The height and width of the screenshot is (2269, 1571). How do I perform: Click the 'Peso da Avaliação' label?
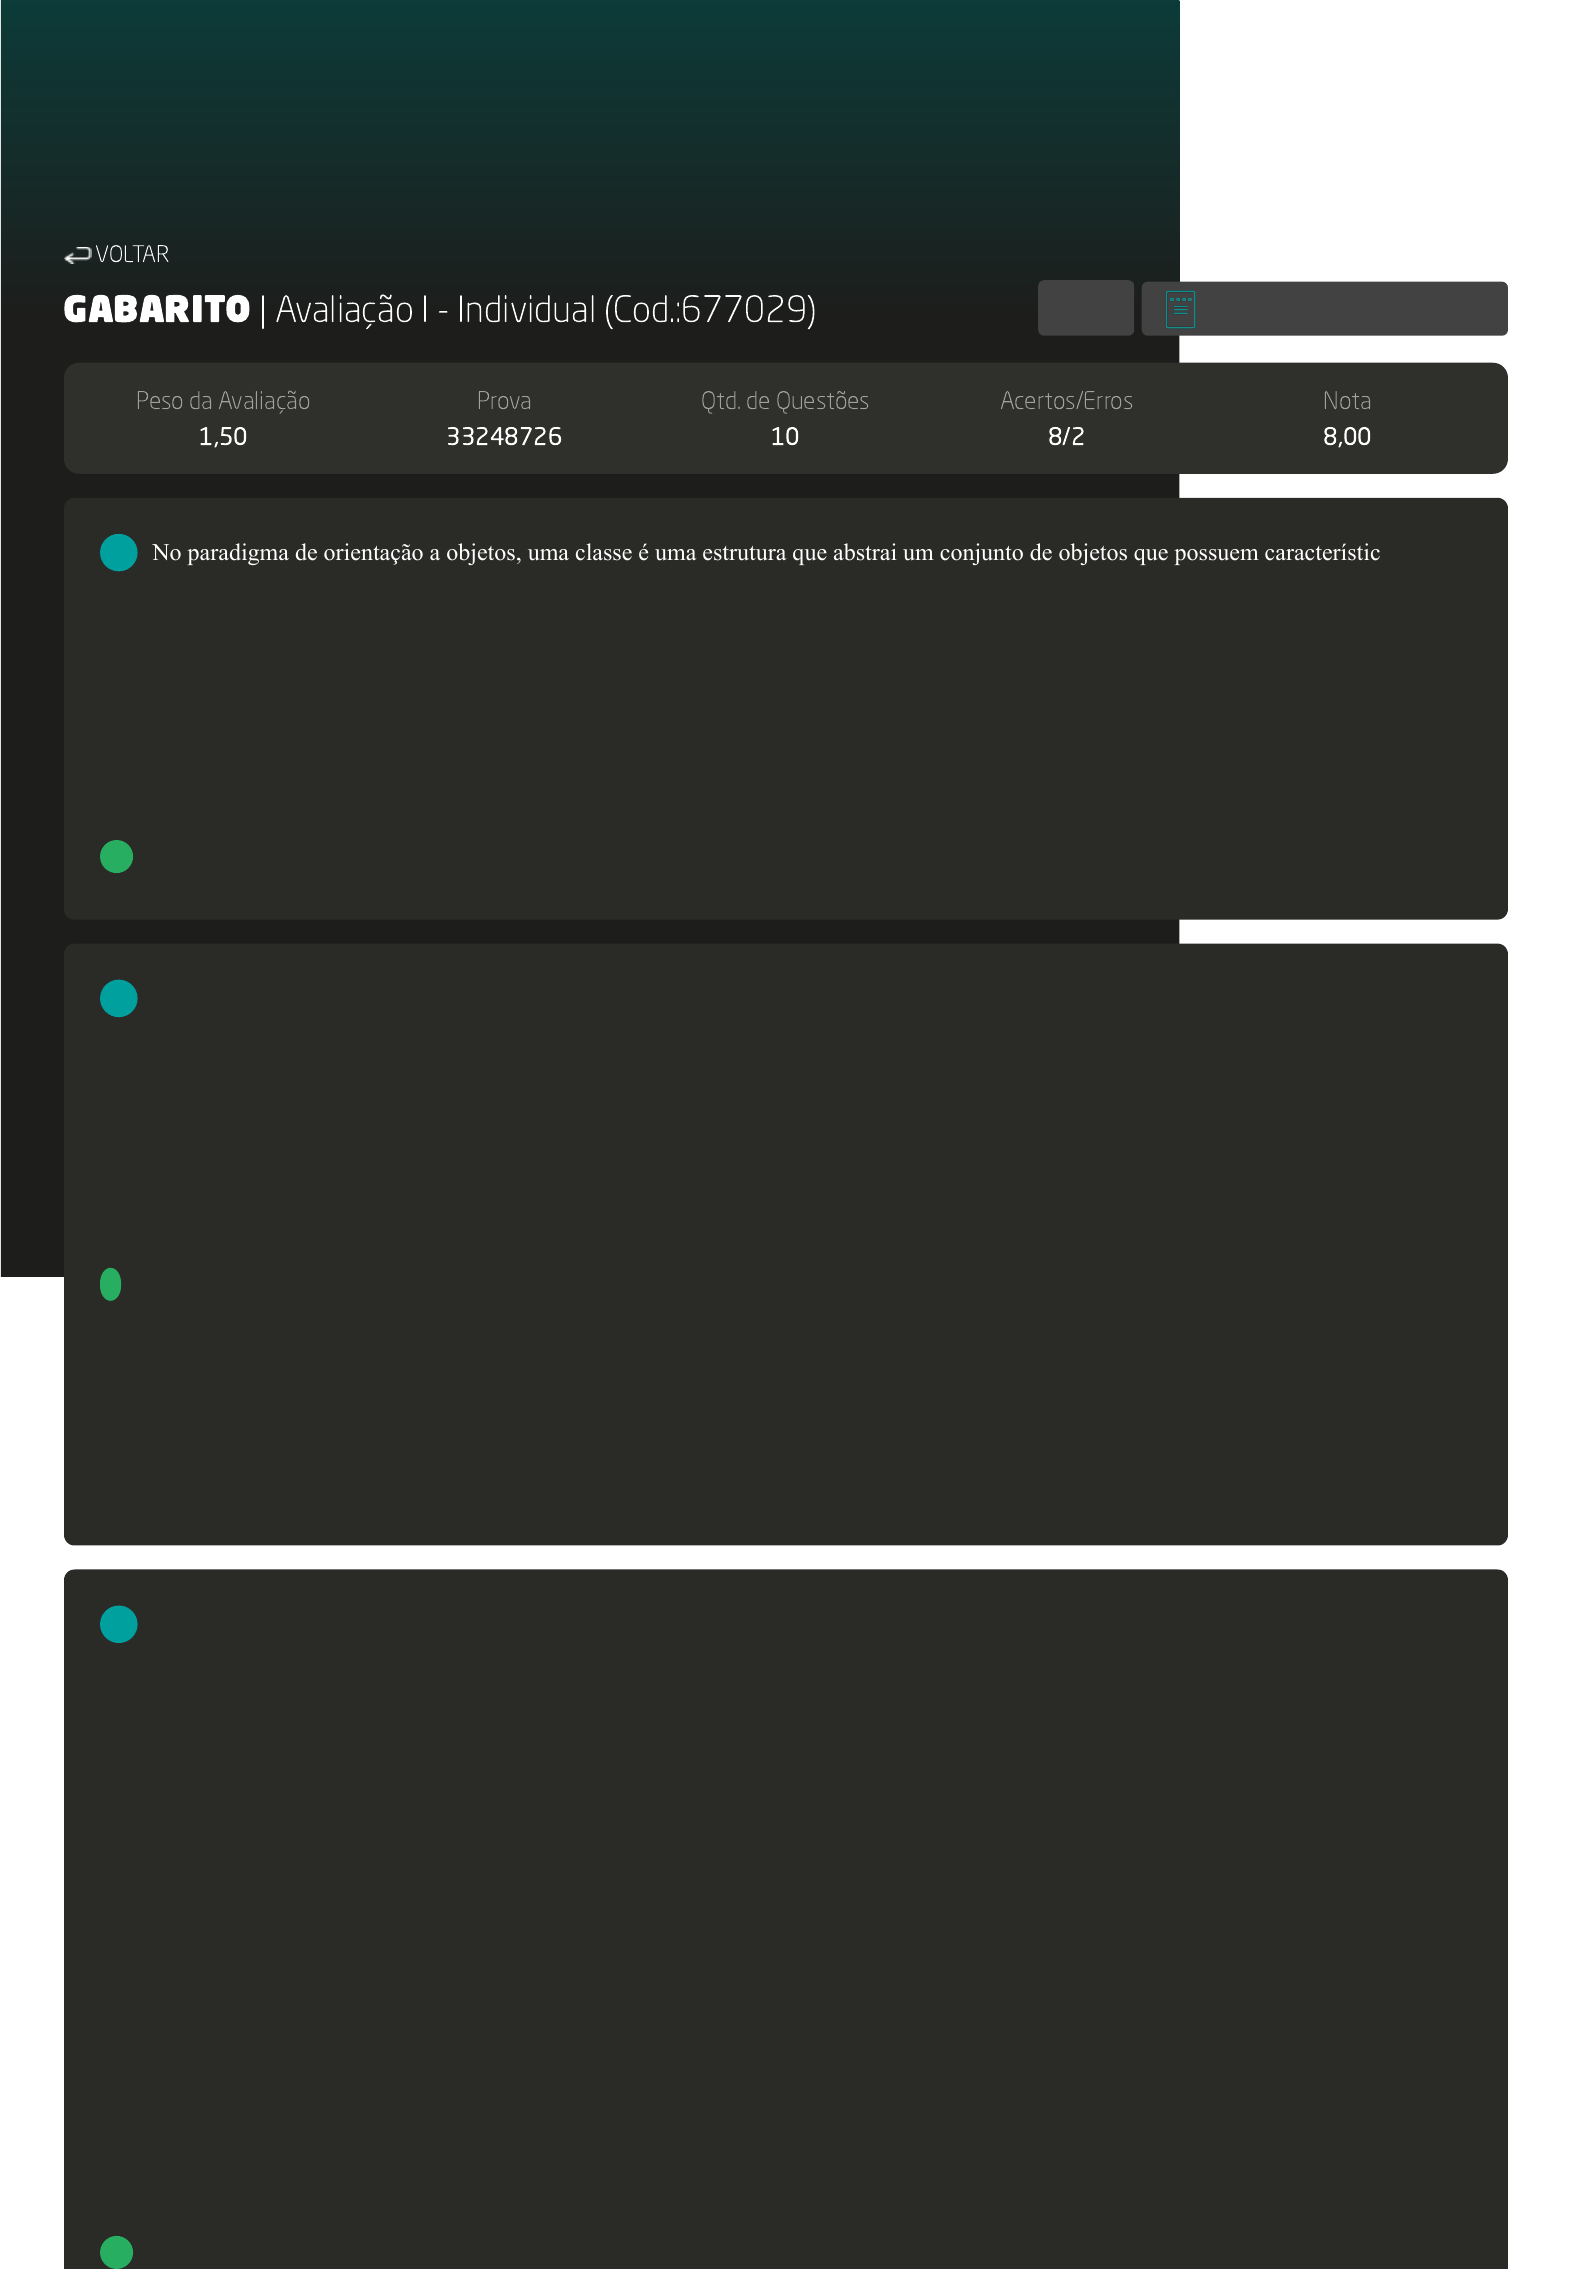pyautogui.click(x=223, y=401)
